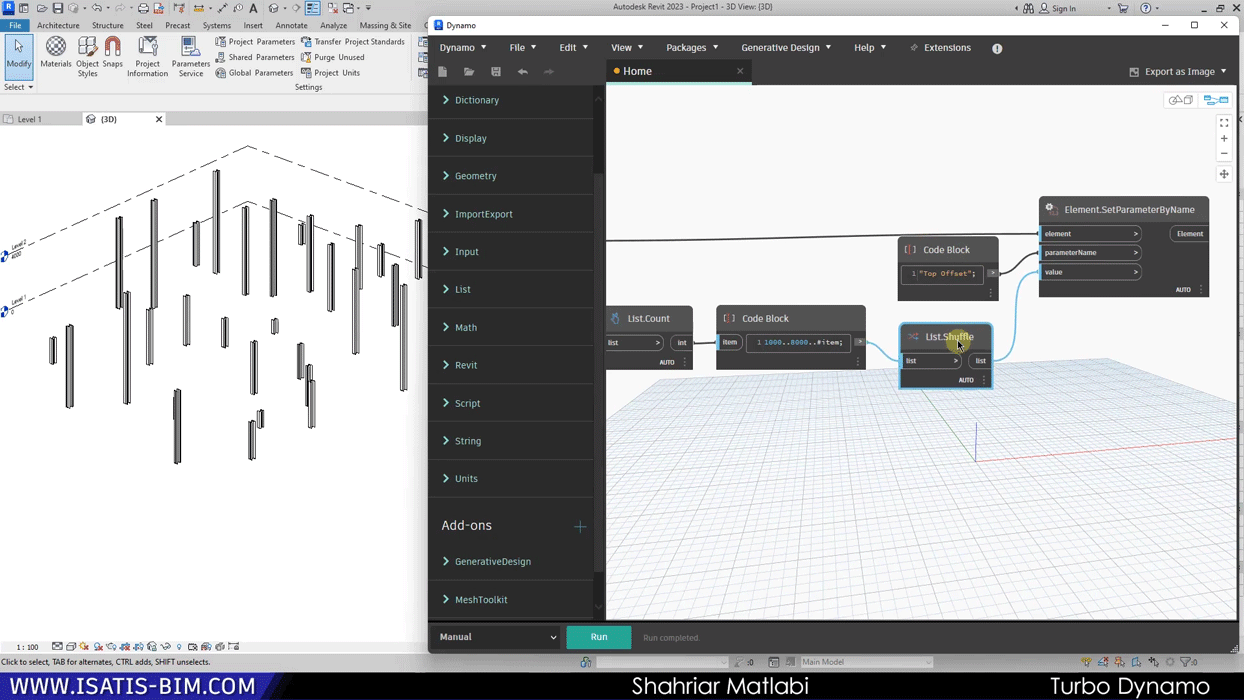Screen dimensions: 1244x700
Task: Click Project Parameters button
Action: coord(255,42)
